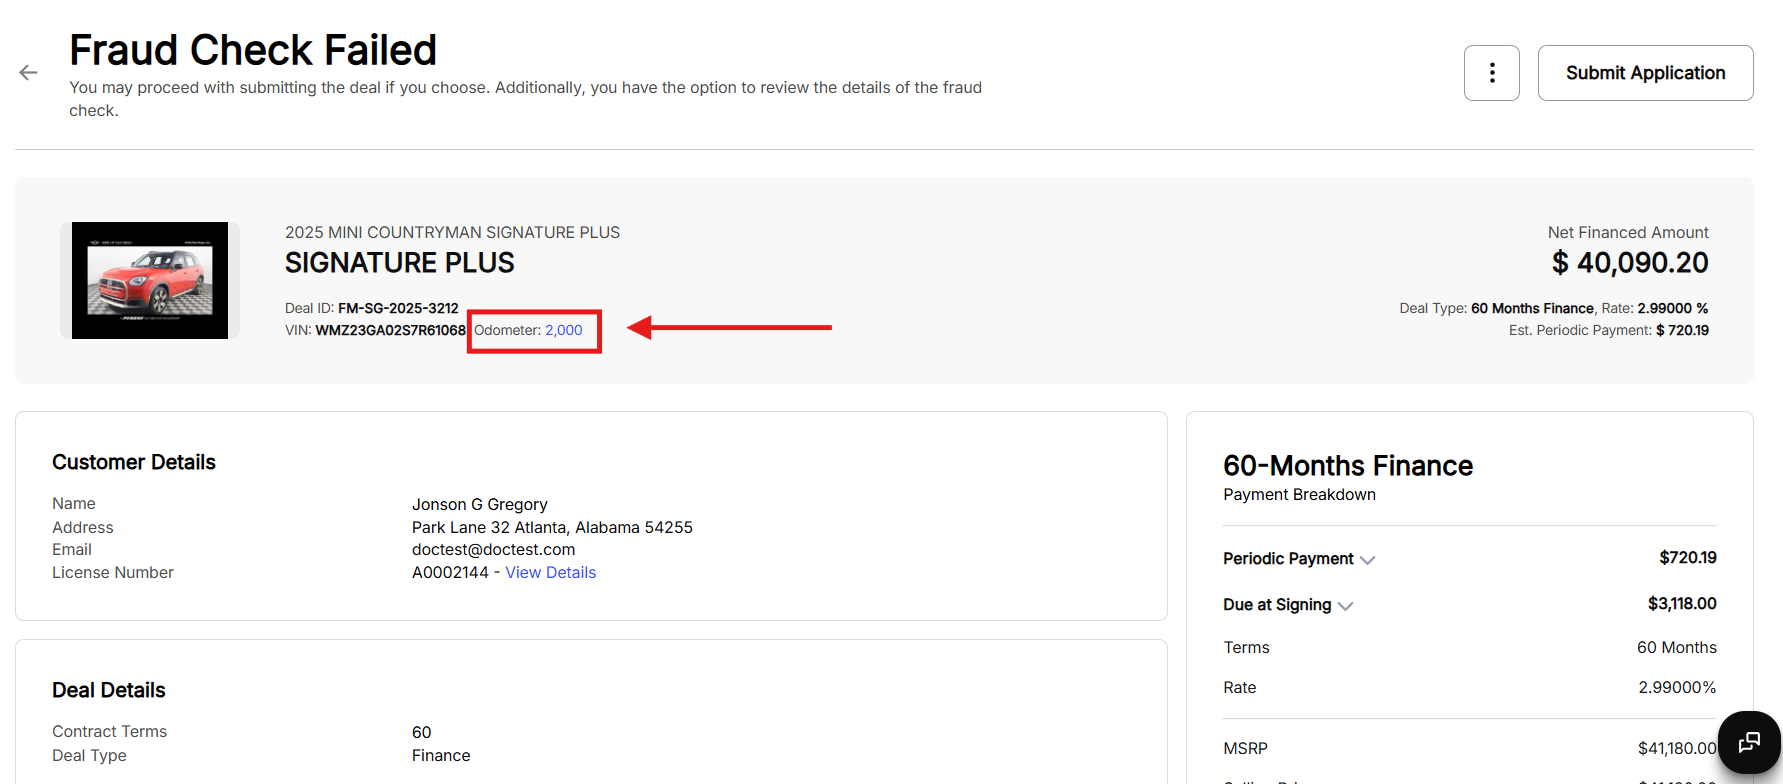1783x784 pixels.
Task: Click the Fraud Check Failed heading
Action: tap(253, 50)
